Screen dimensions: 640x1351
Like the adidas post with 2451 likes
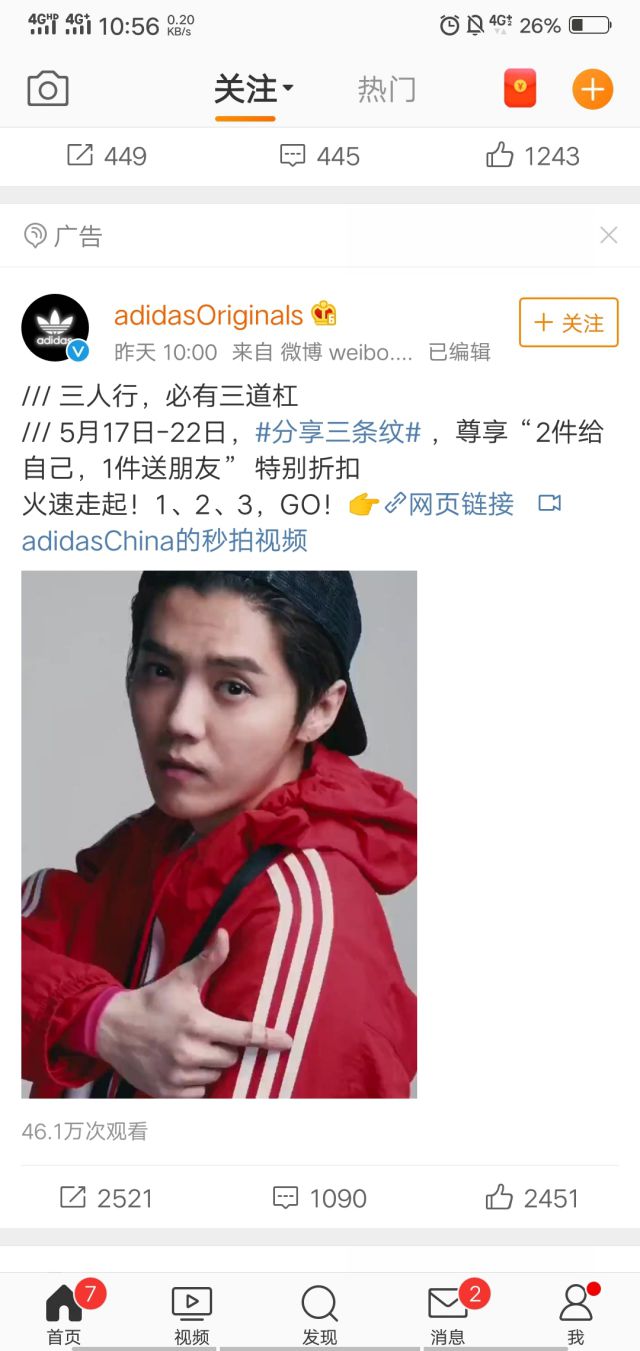pos(532,1198)
